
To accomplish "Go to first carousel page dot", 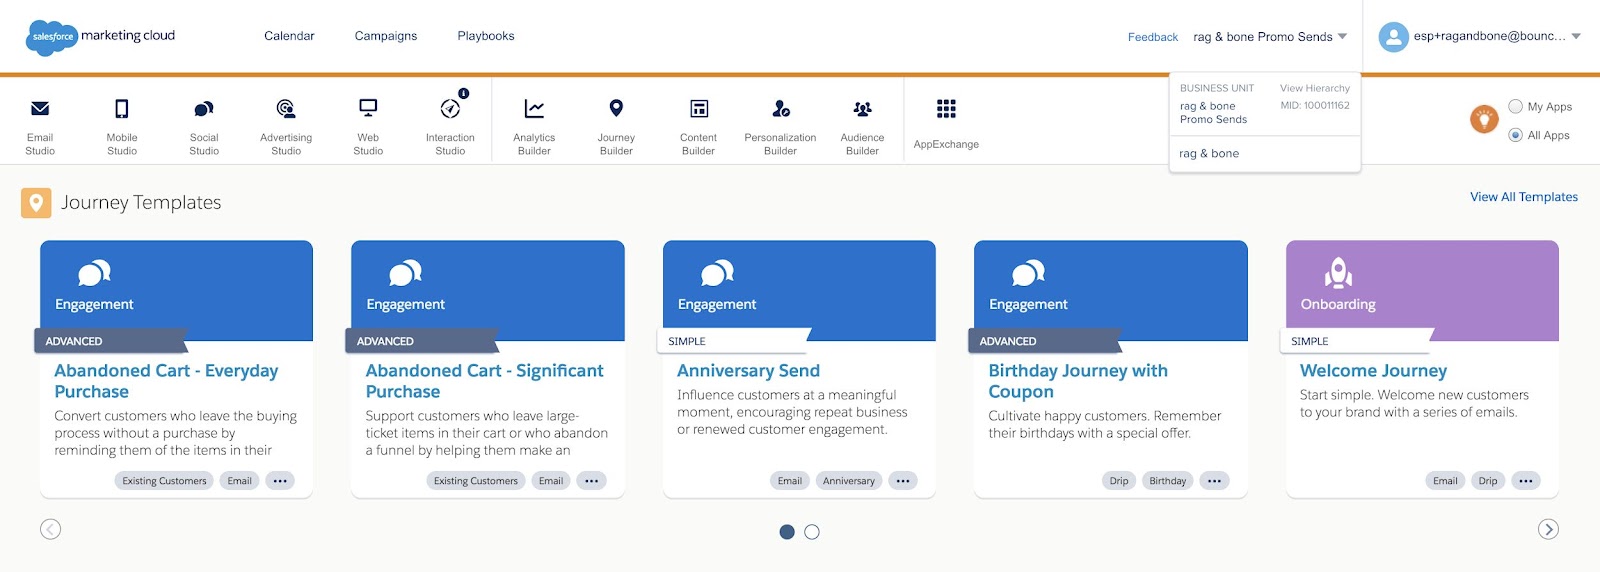I will pyautogui.click(x=787, y=532).
